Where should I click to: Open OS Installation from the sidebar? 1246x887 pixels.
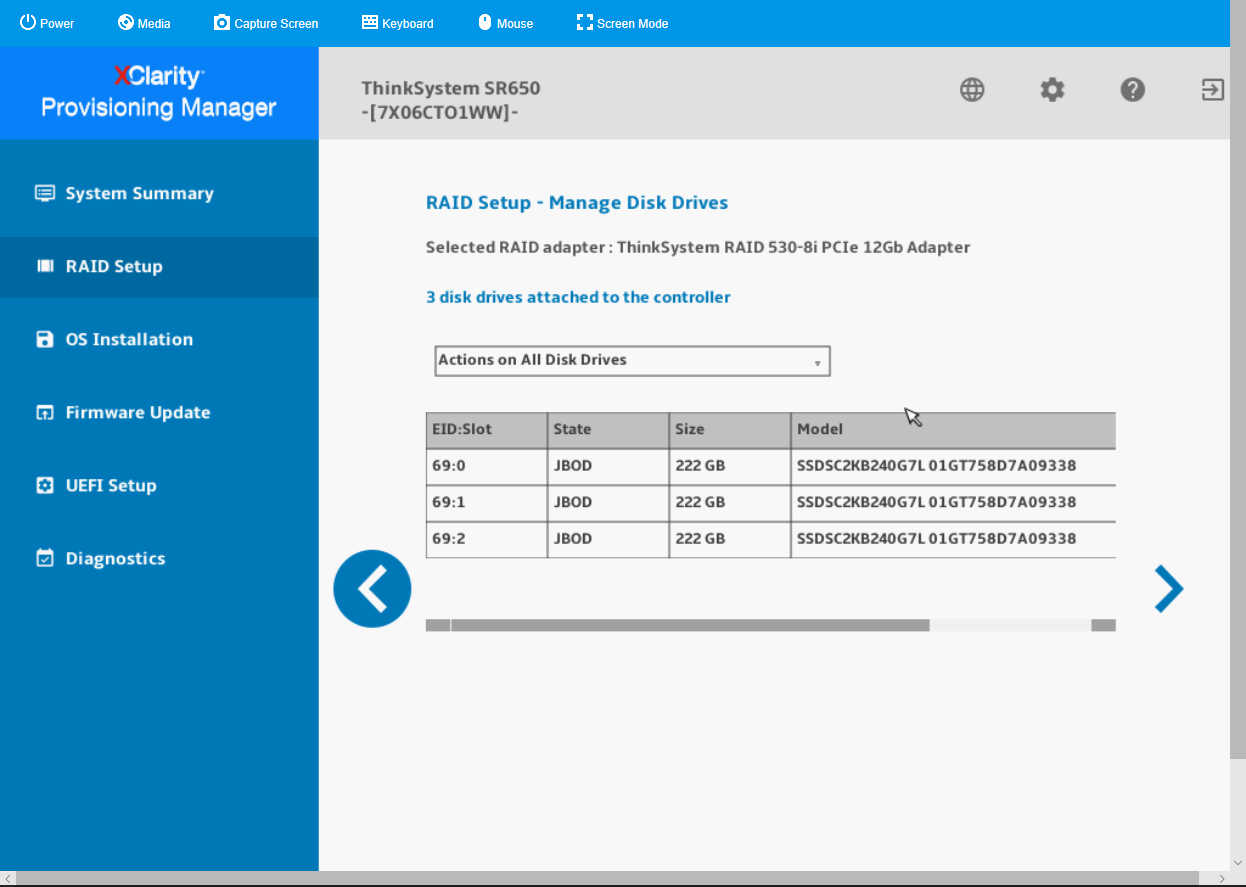[159, 340]
